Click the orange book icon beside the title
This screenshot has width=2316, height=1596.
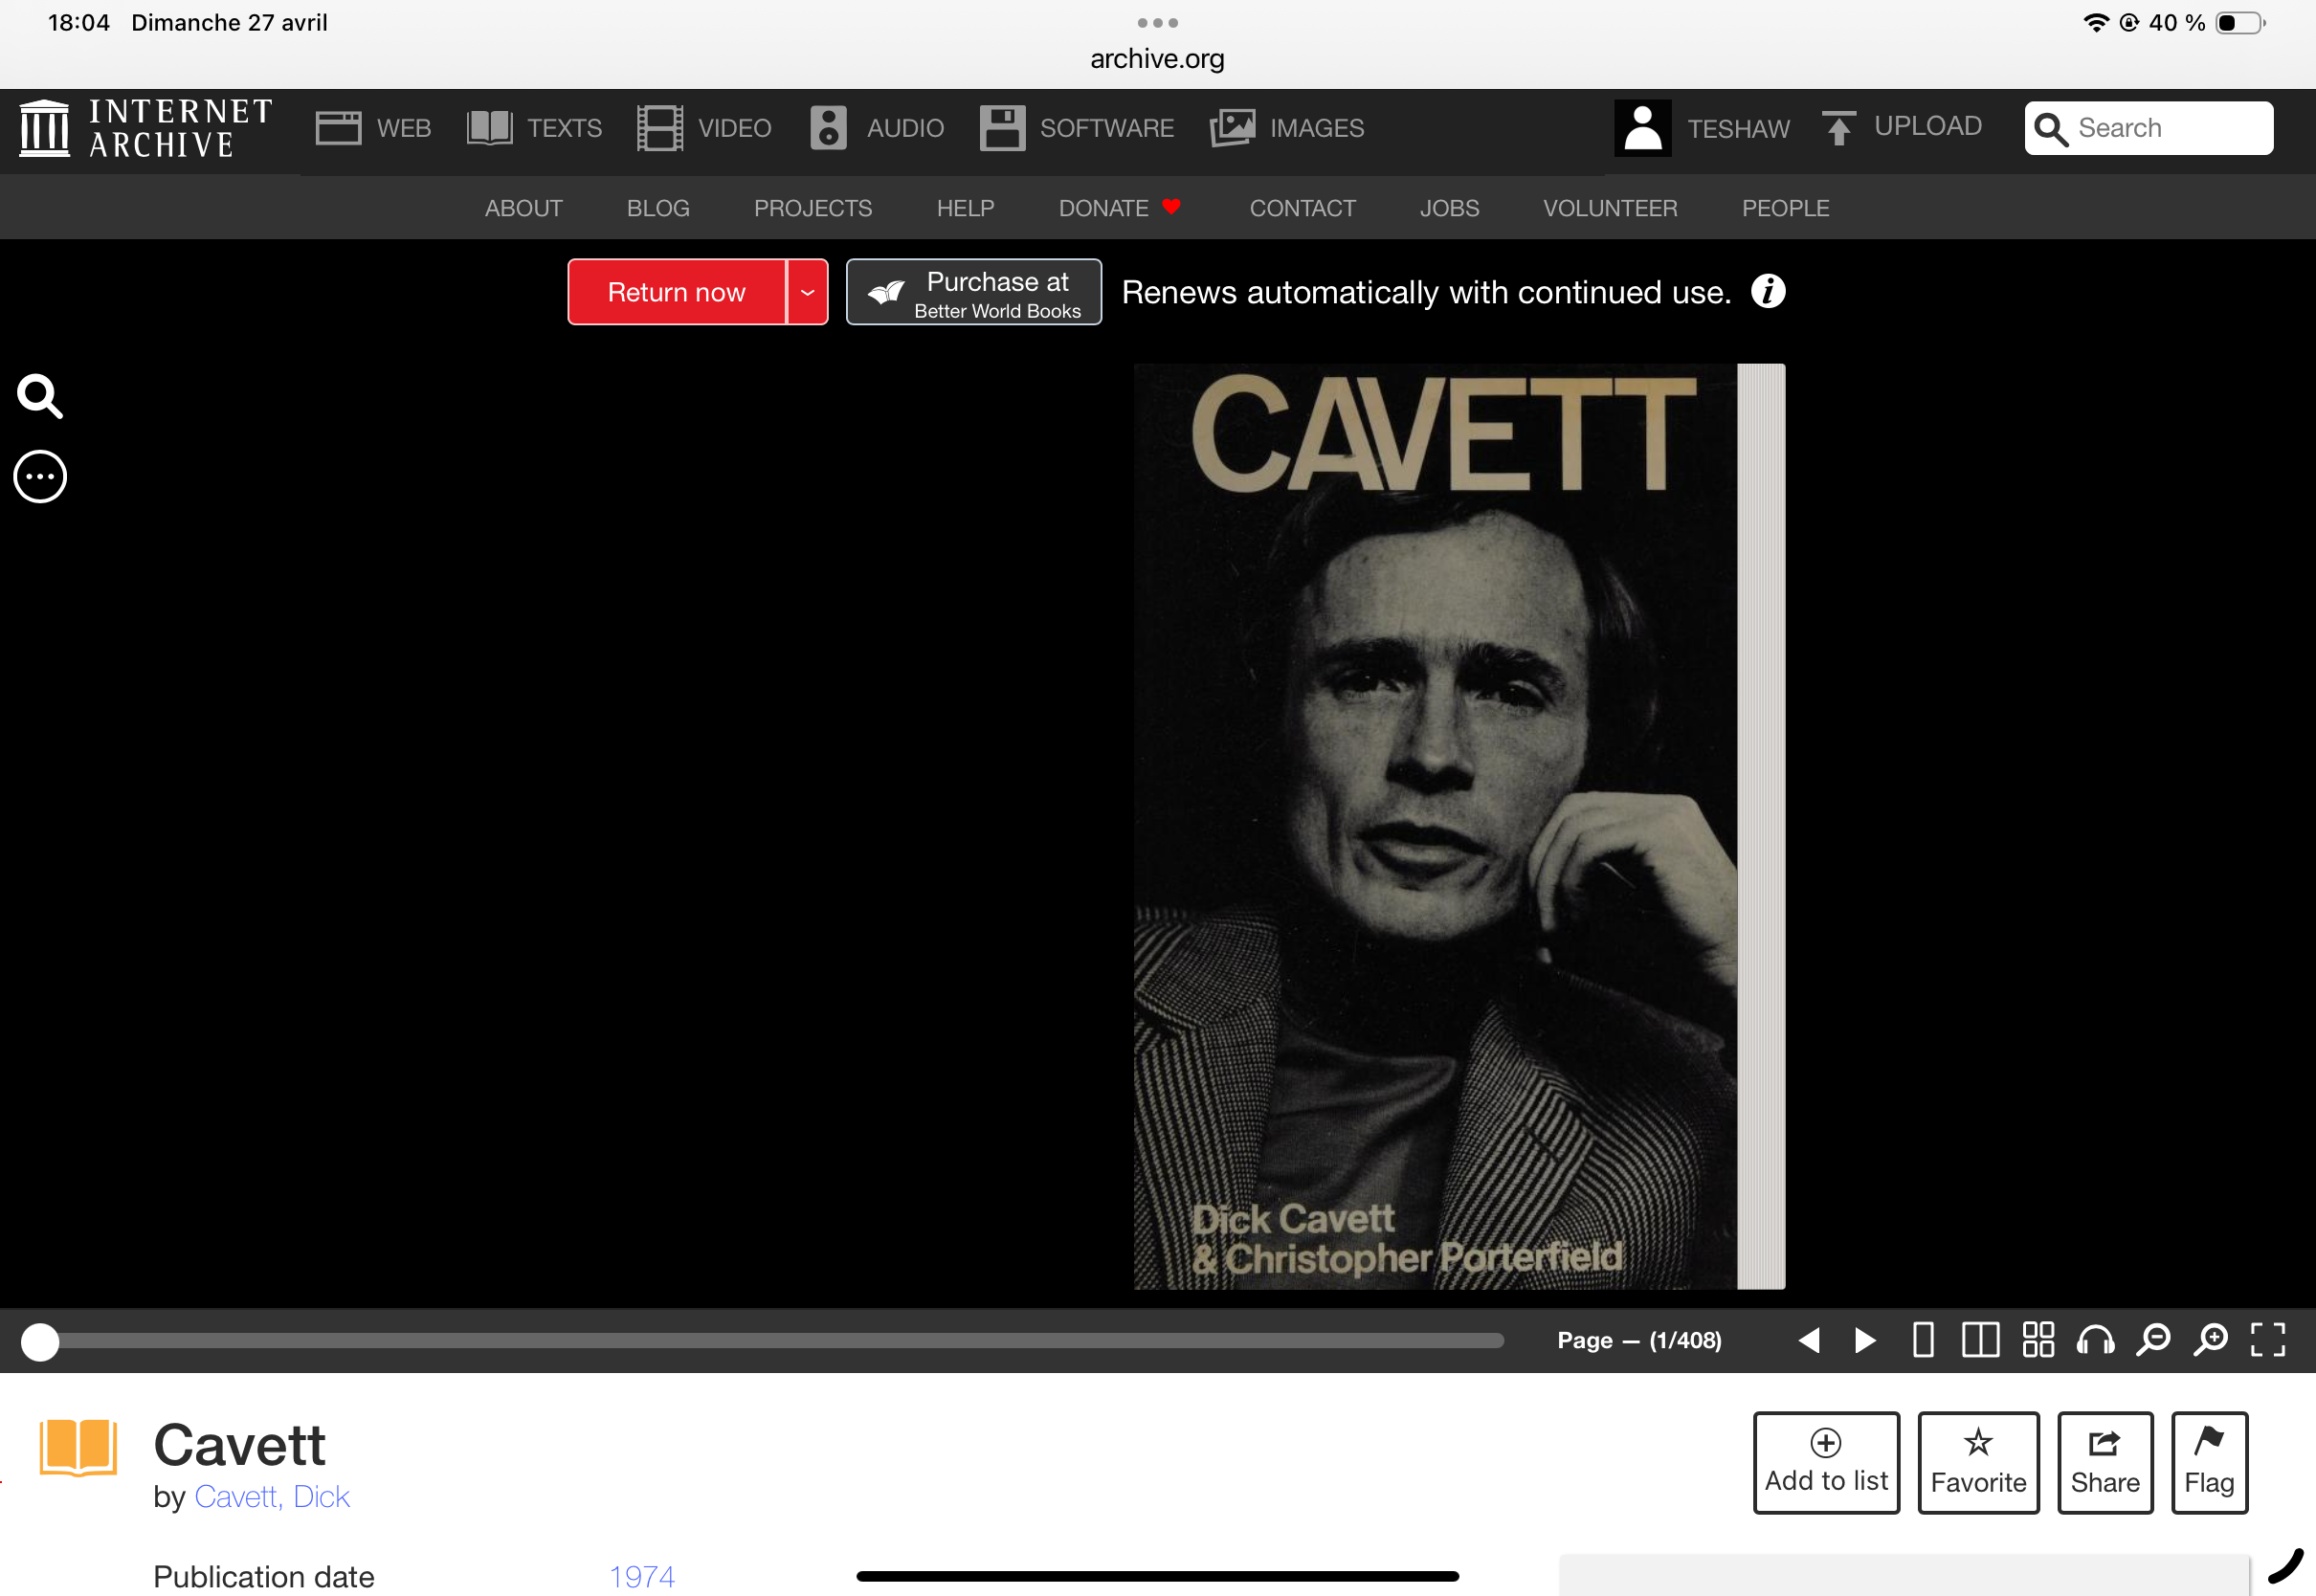coord(78,1448)
